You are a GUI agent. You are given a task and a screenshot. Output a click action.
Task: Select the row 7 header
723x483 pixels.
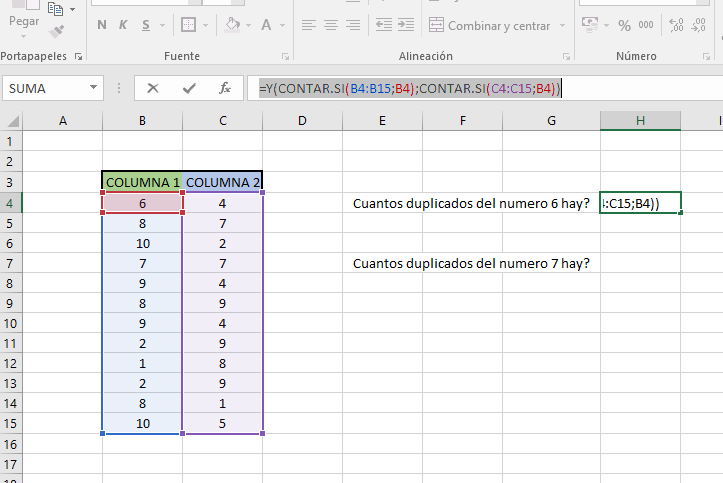10,264
